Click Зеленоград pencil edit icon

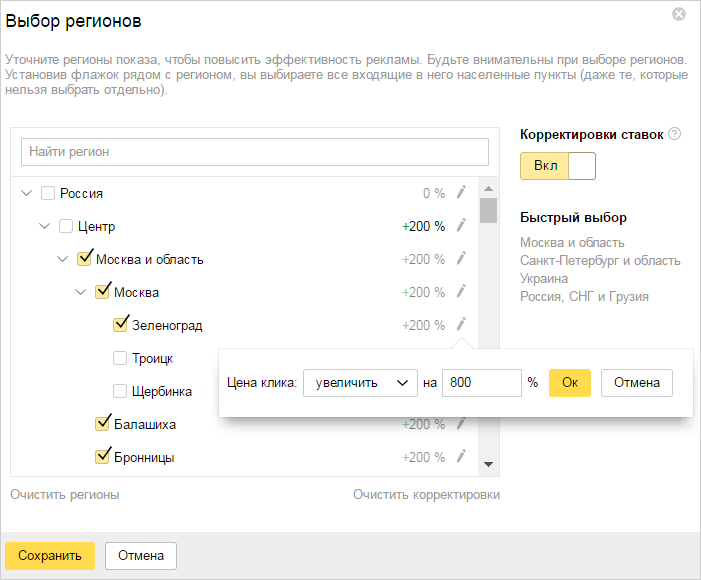click(x=461, y=324)
